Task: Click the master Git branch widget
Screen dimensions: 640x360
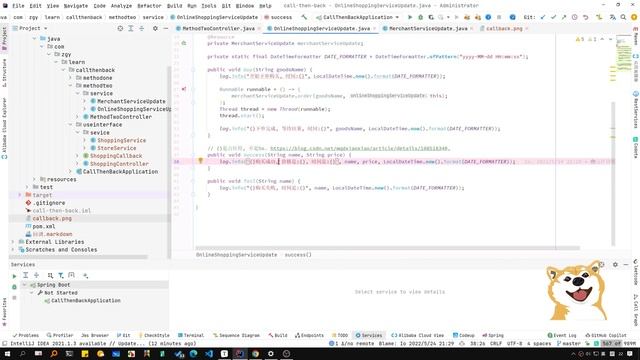Action: point(570,344)
